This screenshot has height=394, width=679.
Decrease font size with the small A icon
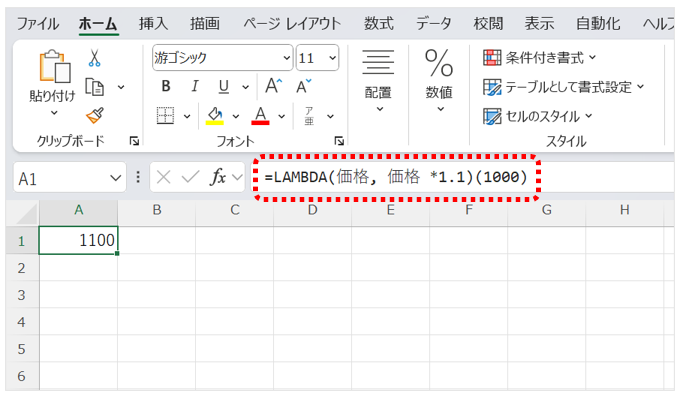pos(304,86)
